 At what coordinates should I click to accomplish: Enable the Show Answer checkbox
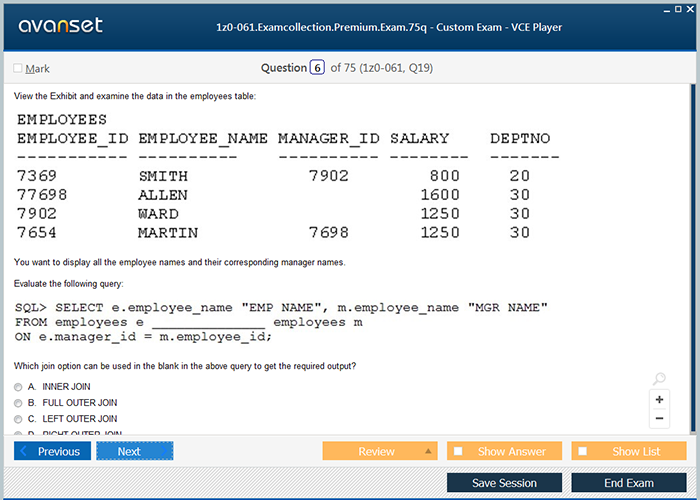pyautogui.click(x=458, y=451)
